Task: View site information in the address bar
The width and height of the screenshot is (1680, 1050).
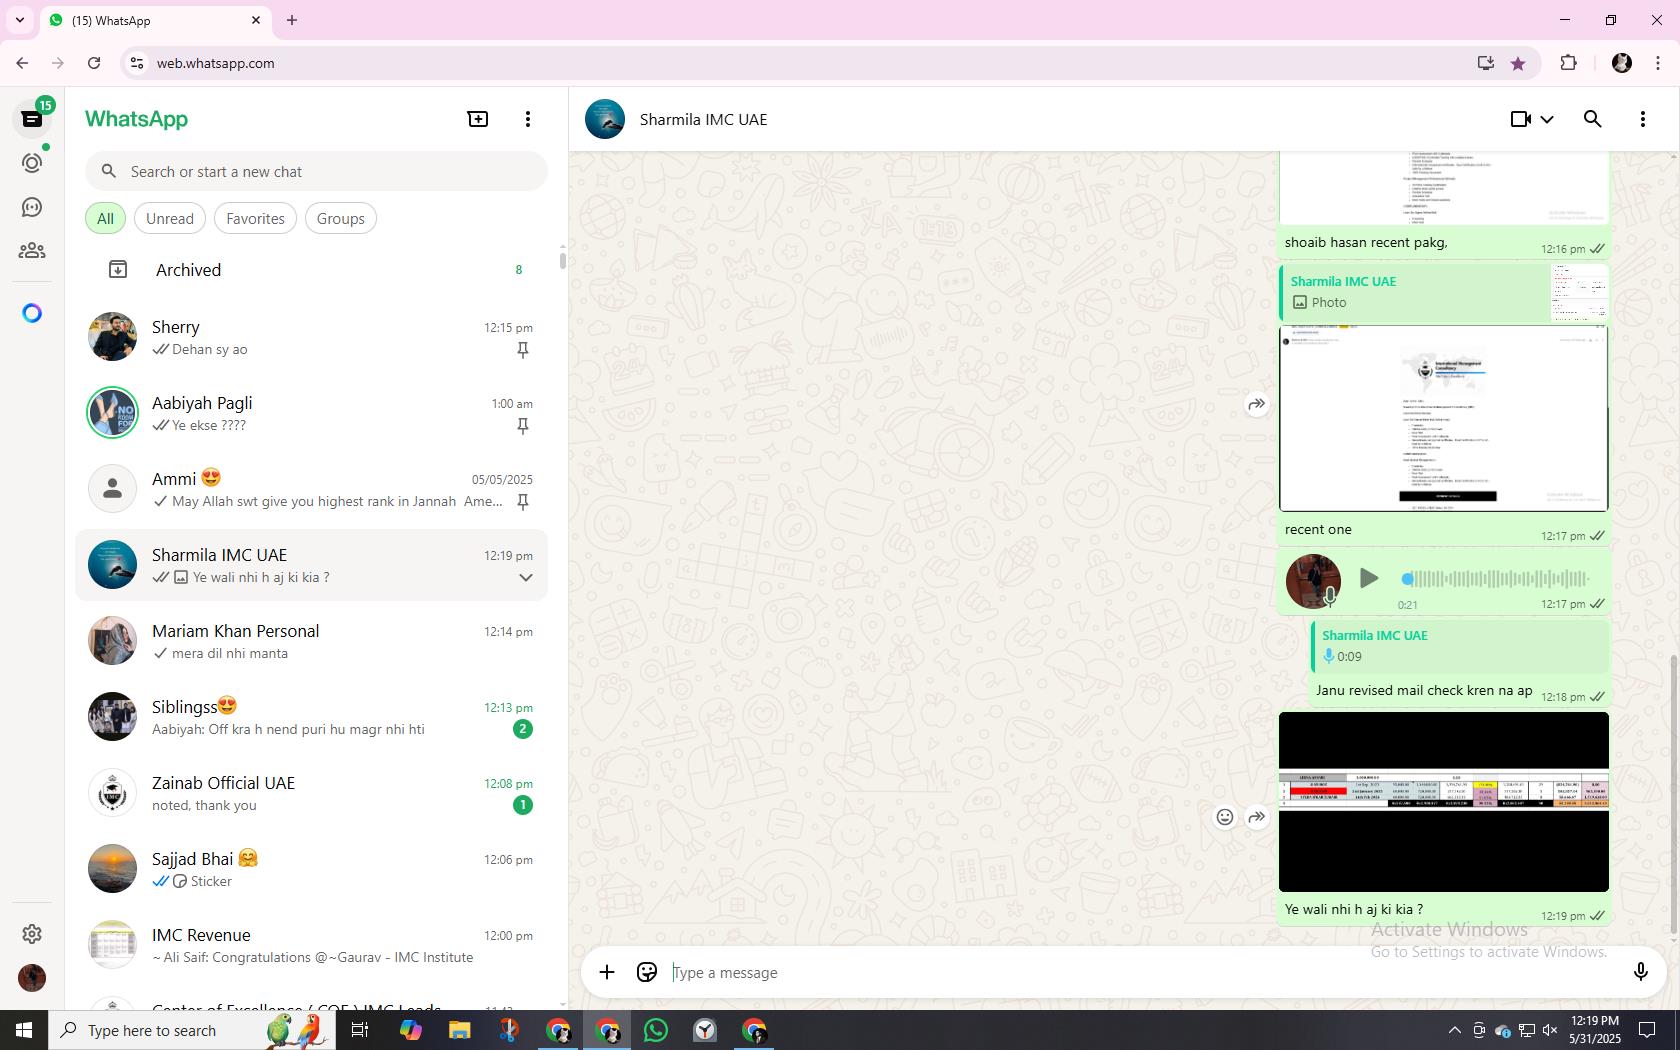Action: (137, 63)
